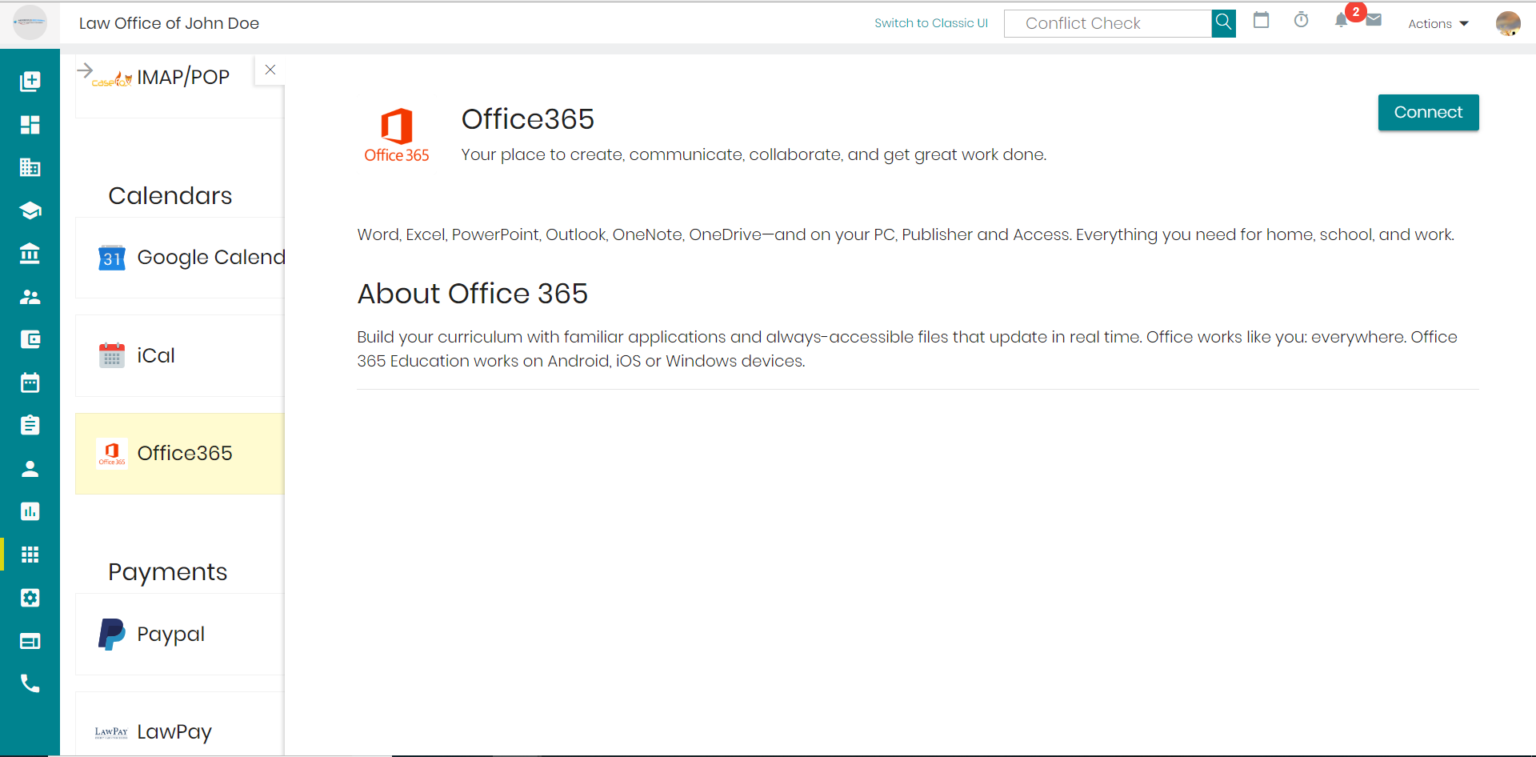Select Office365 in the integrations list

(180, 453)
